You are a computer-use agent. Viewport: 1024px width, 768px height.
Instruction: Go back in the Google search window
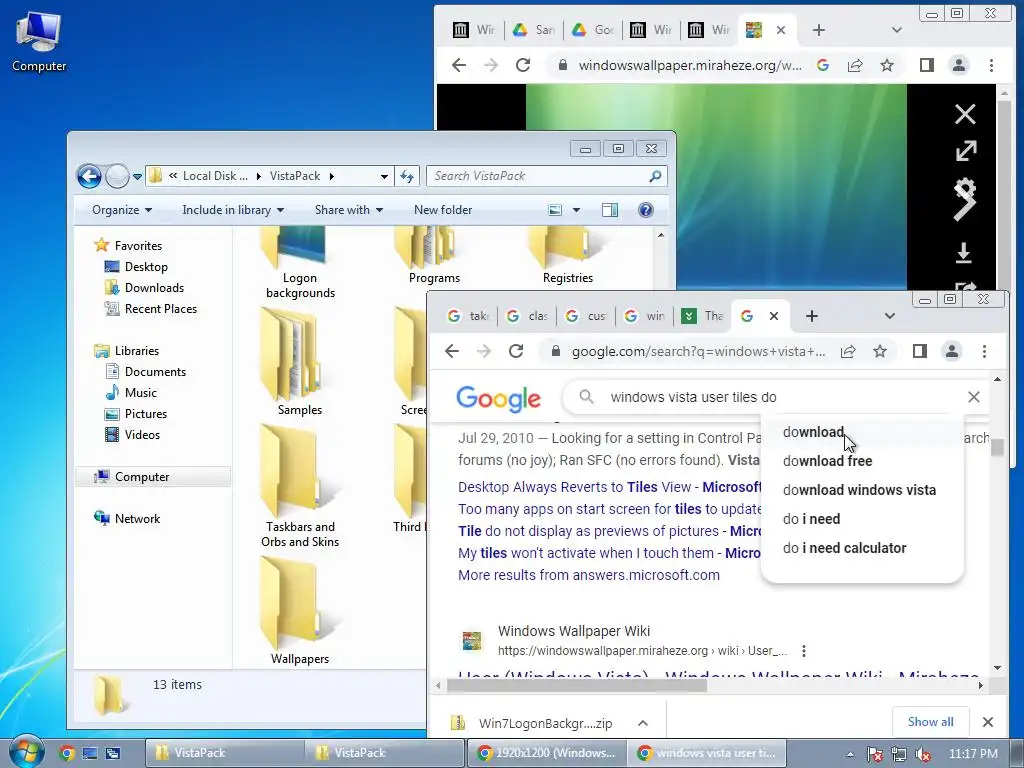452,351
